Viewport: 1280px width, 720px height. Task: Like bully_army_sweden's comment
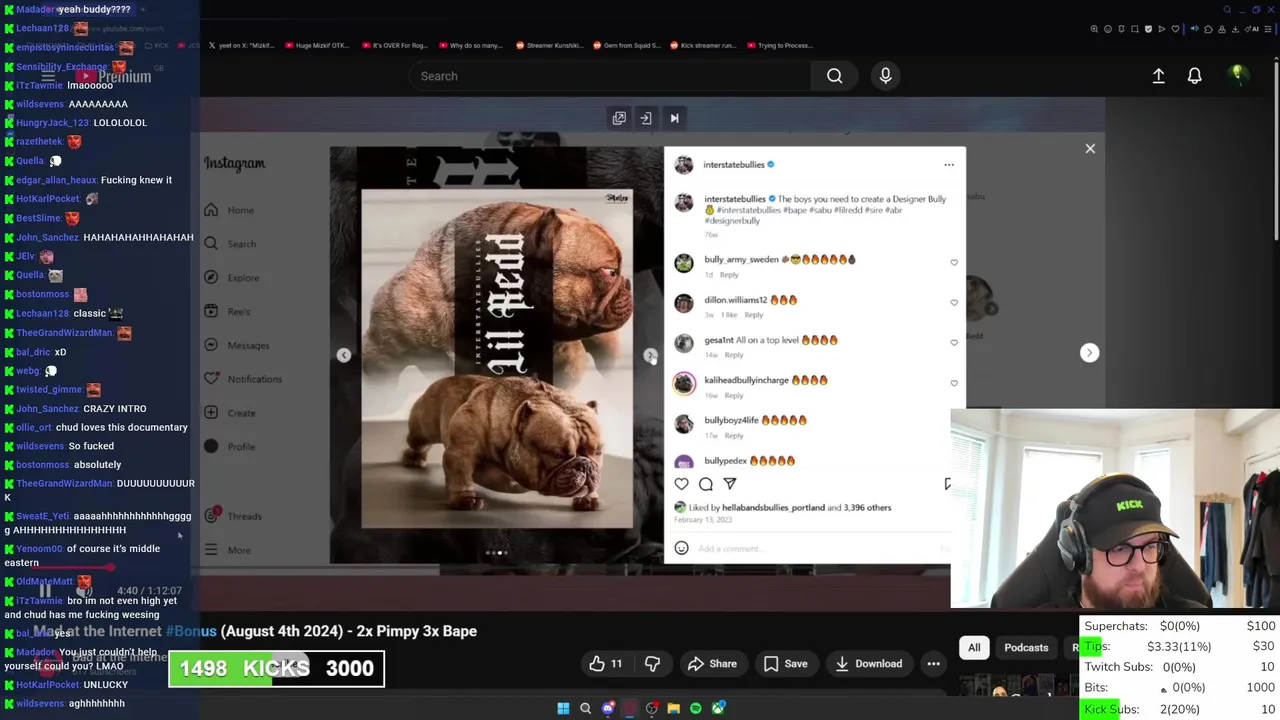click(954, 263)
